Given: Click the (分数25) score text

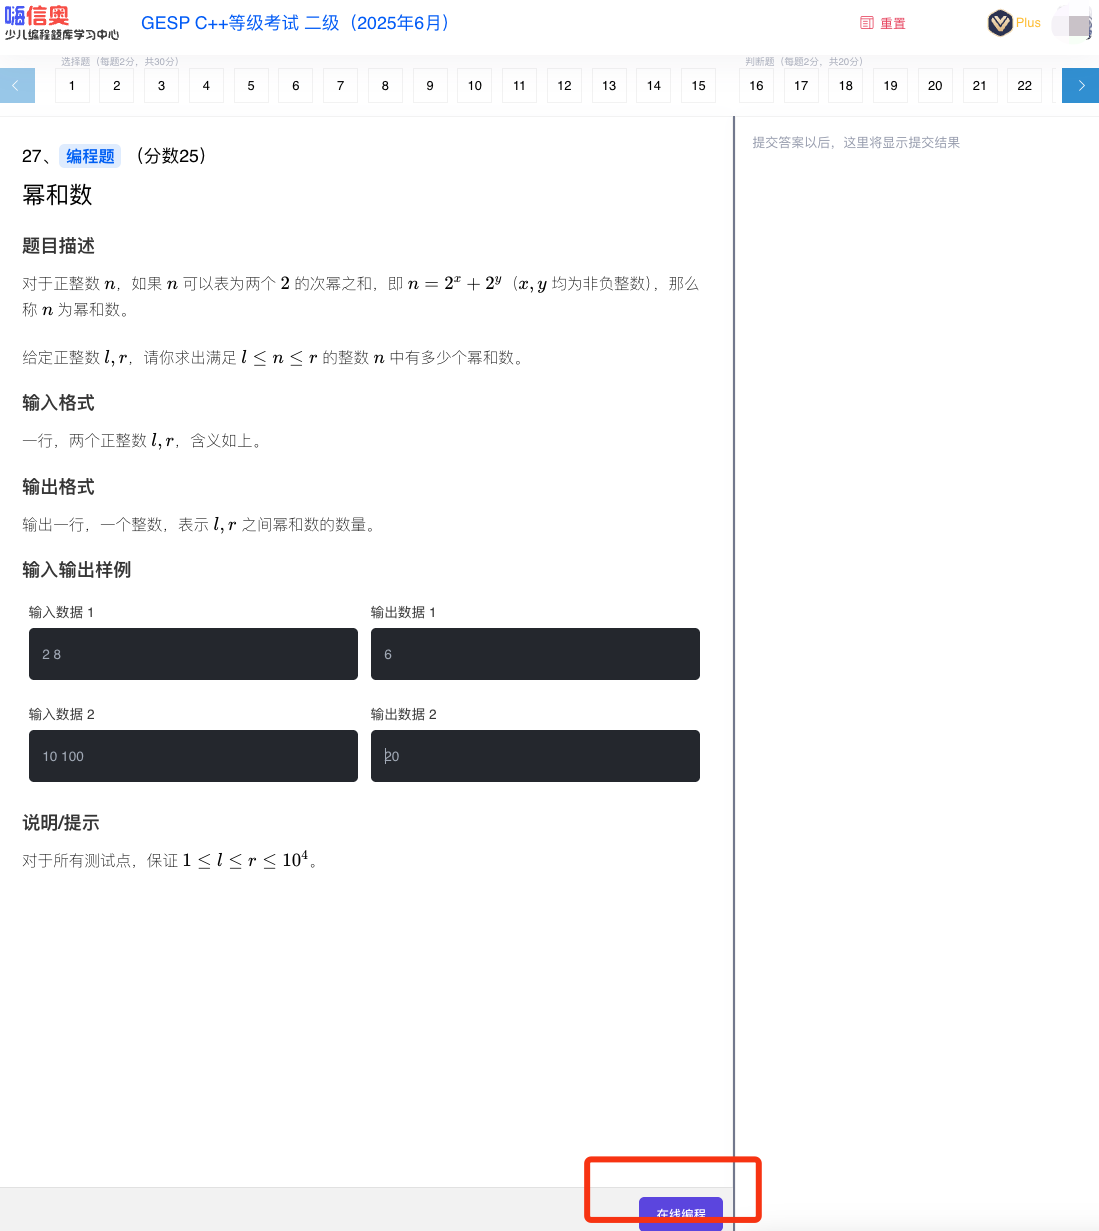Looking at the screenshot, I should click(171, 156).
